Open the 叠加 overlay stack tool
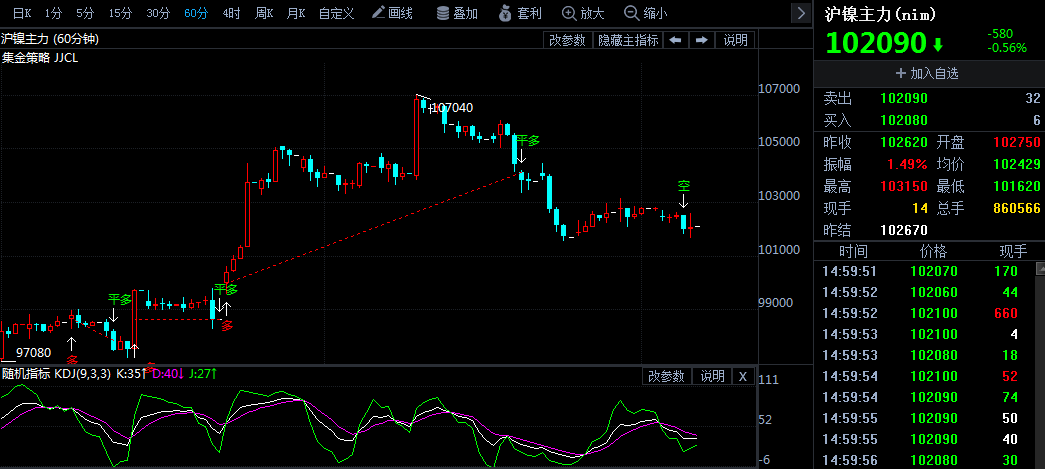The width and height of the screenshot is (1045, 469). tap(457, 13)
